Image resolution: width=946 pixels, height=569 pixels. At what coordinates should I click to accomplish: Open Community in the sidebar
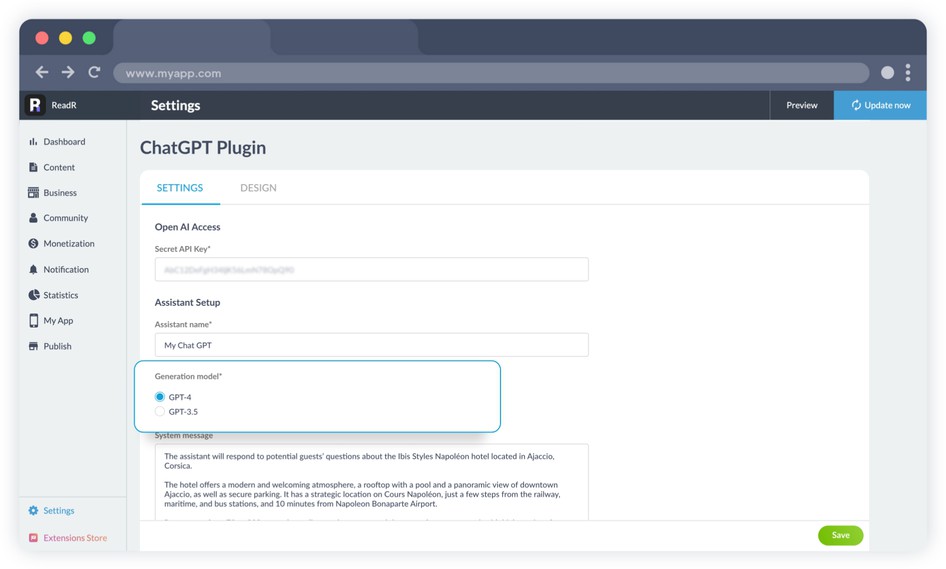coord(66,218)
